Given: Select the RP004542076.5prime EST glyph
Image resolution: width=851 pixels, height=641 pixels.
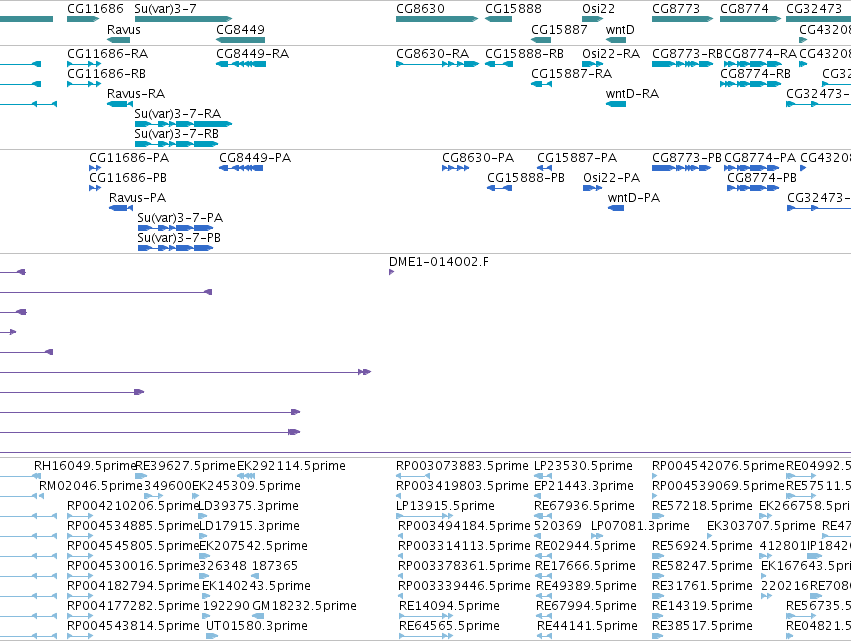Looking at the screenshot, I should tap(655, 476).
